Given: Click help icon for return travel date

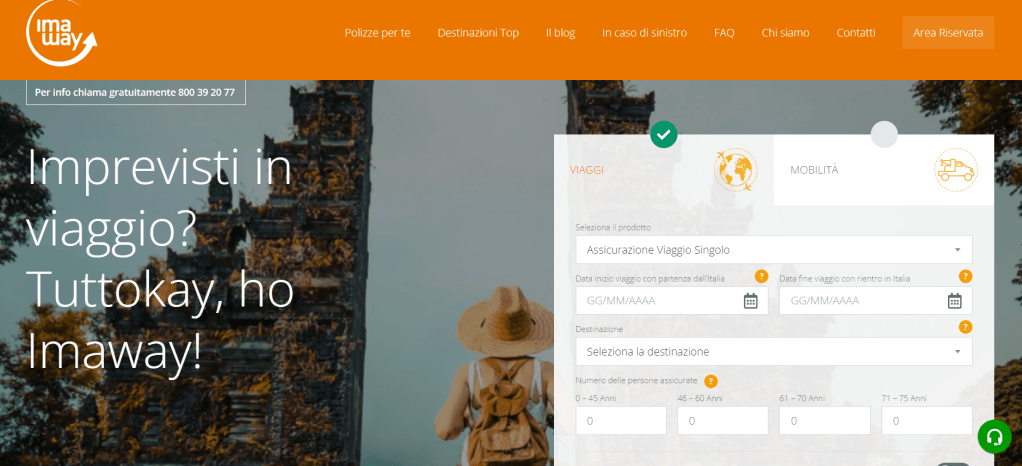Looking at the screenshot, I should (x=965, y=277).
